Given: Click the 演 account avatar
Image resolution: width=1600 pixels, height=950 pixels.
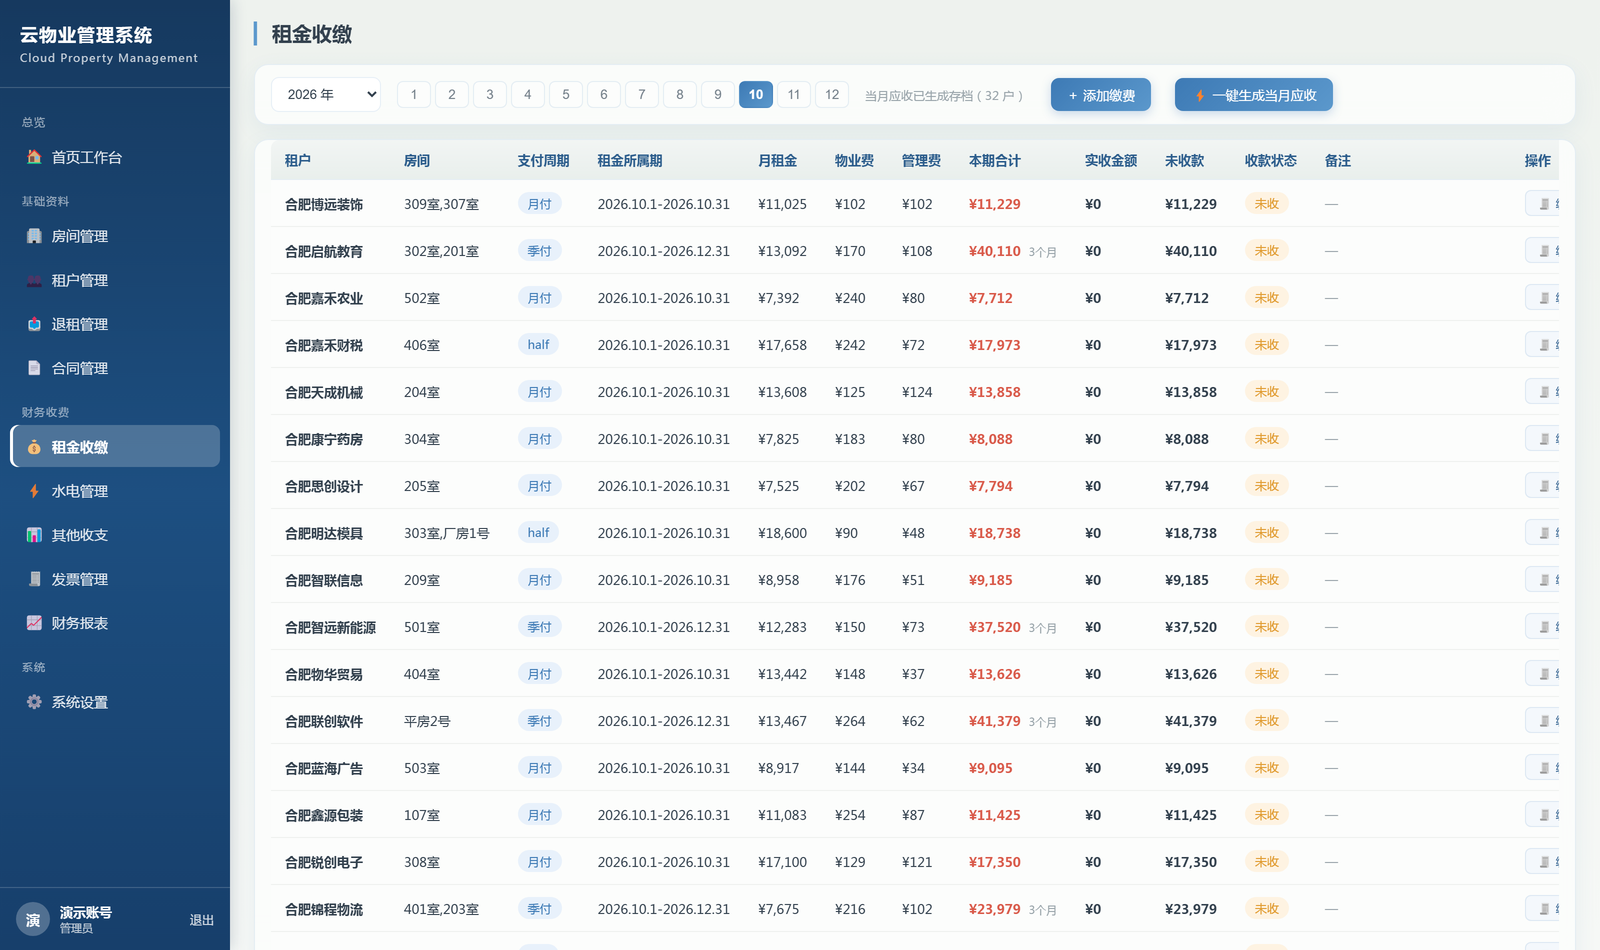Looking at the screenshot, I should point(33,920).
